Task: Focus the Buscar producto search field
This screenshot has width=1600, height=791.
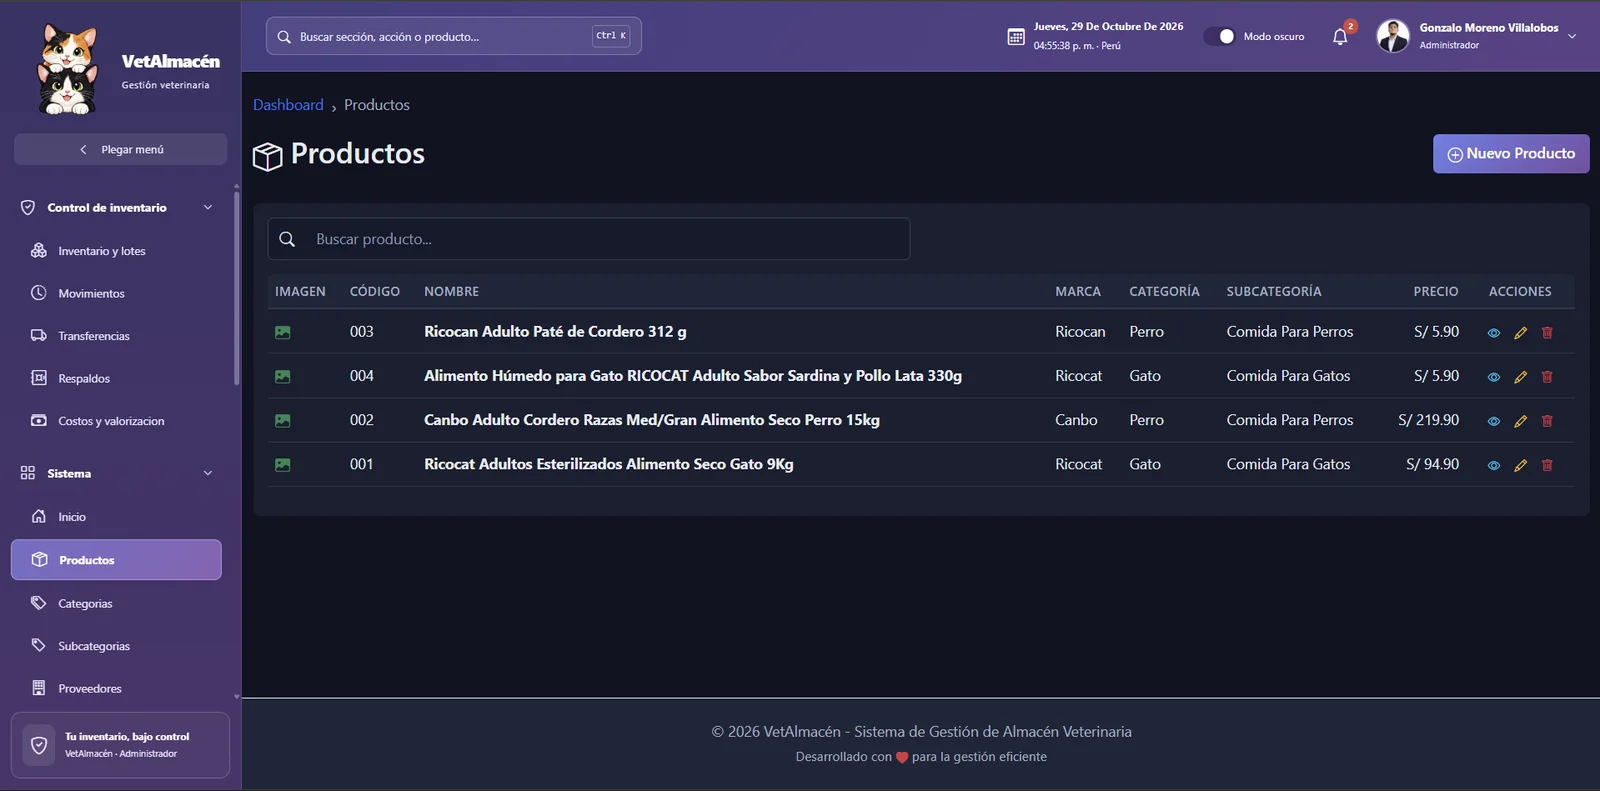Action: pyautogui.click(x=589, y=239)
